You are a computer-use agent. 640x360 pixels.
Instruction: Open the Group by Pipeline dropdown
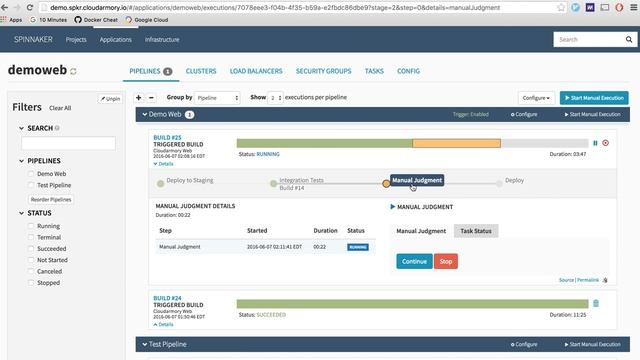(218, 98)
